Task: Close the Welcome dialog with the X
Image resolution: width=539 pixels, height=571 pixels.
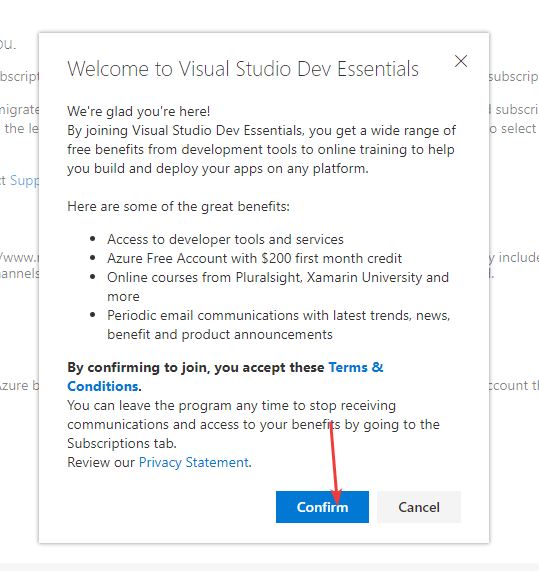Action: 461,61
